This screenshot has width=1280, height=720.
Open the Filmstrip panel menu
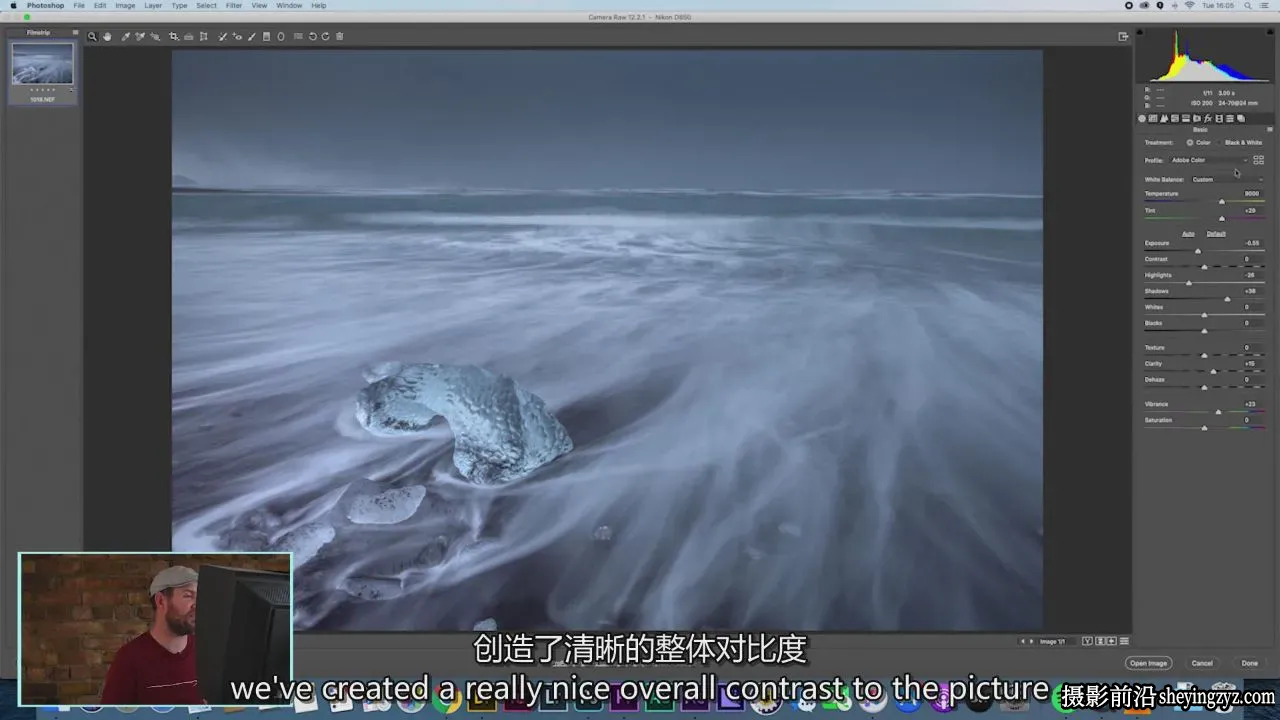75,32
